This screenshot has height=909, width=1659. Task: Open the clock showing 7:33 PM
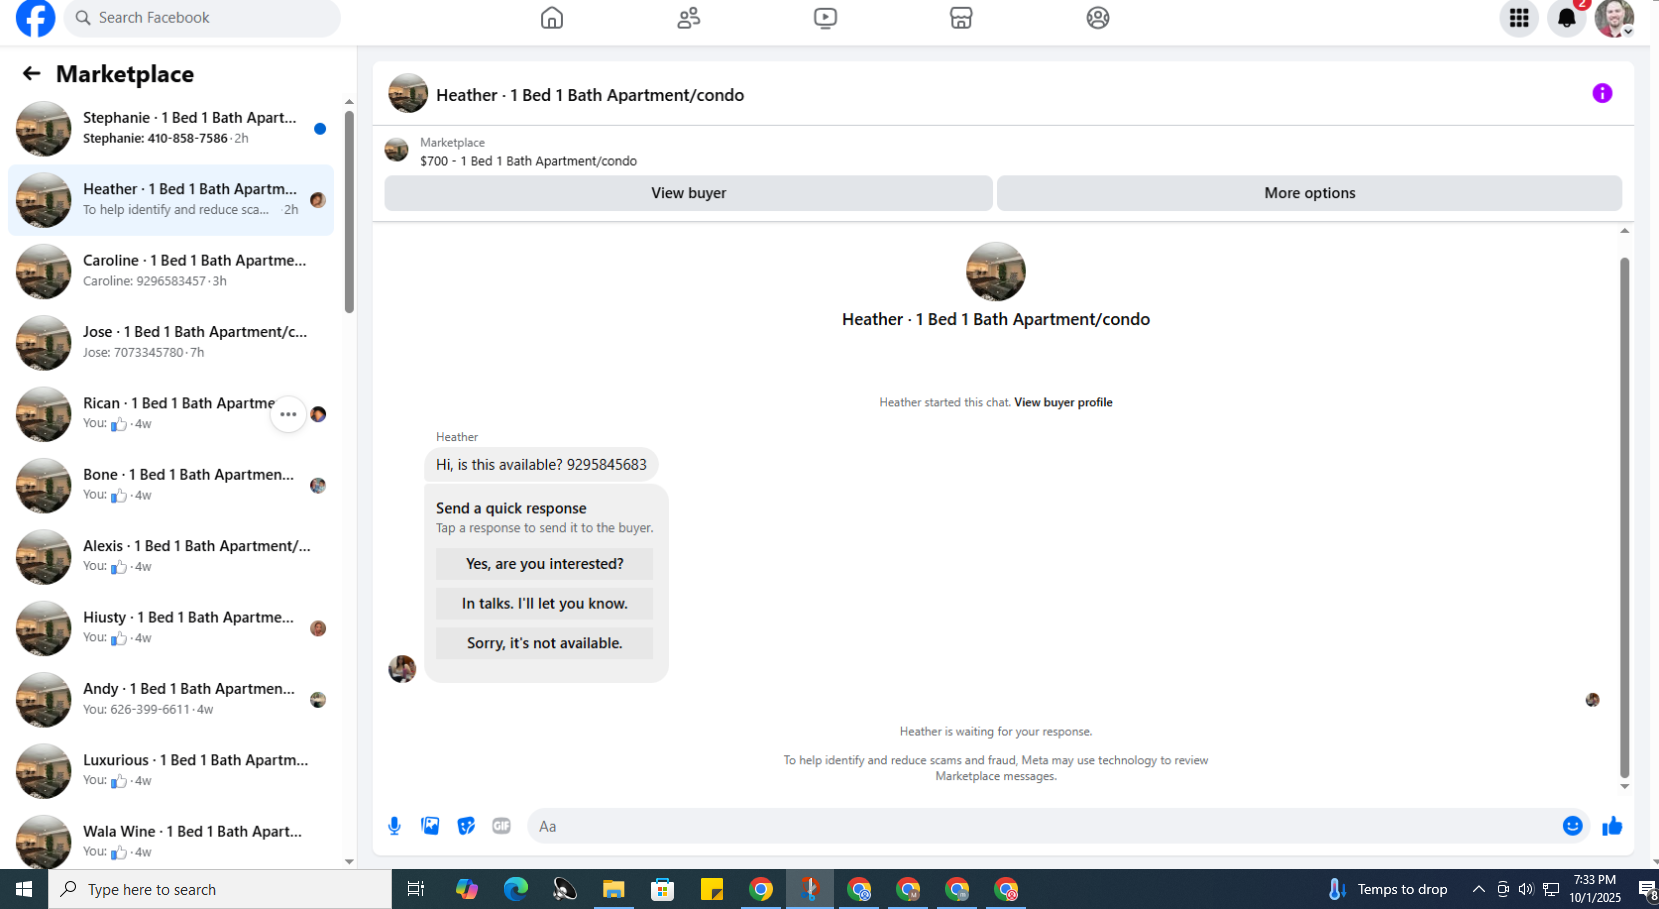pos(1595,889)
